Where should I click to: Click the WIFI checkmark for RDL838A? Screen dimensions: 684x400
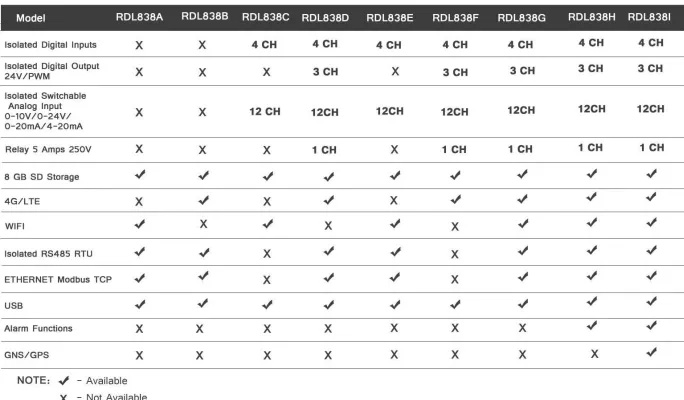(138, 225)
